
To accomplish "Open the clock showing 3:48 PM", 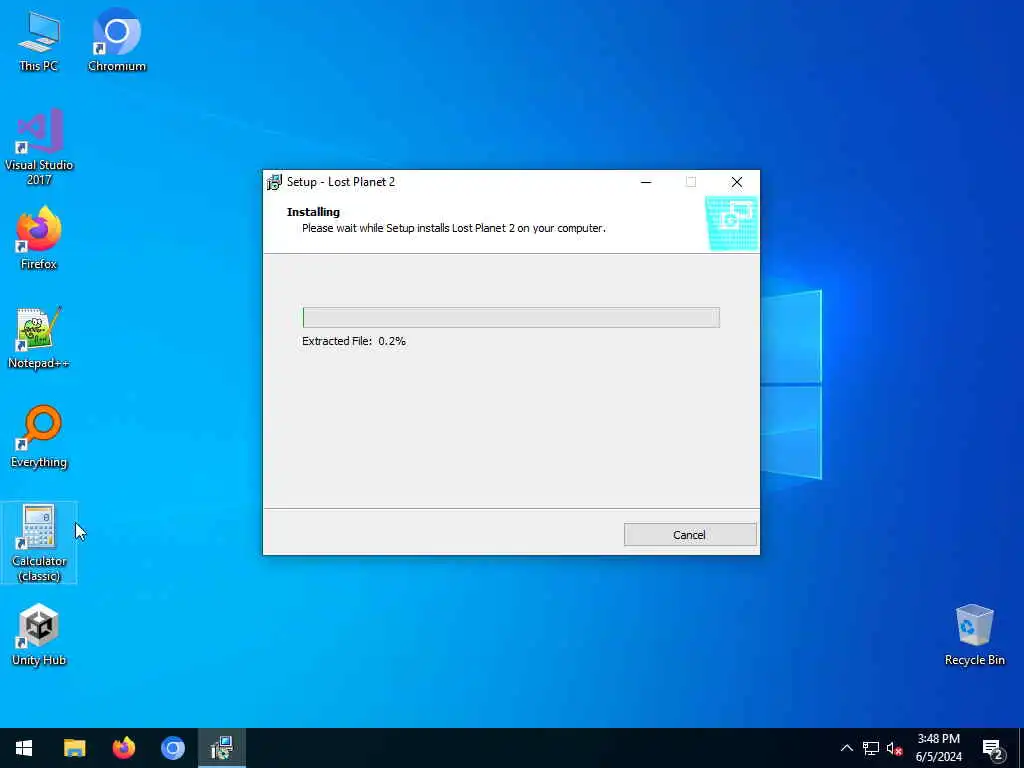I will (x=938, y=748).
